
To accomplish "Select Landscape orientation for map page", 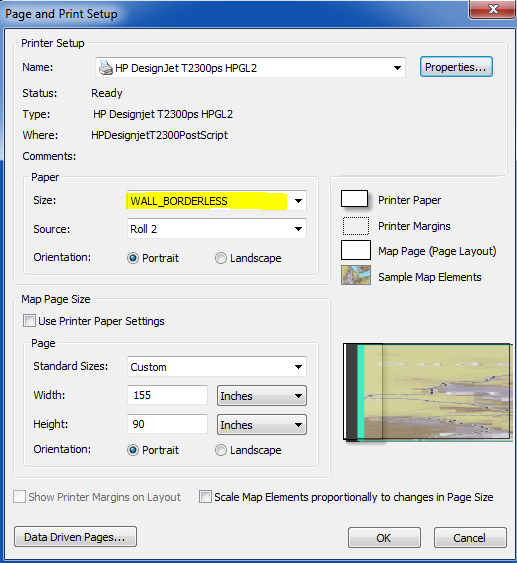I will click(220, 450).
